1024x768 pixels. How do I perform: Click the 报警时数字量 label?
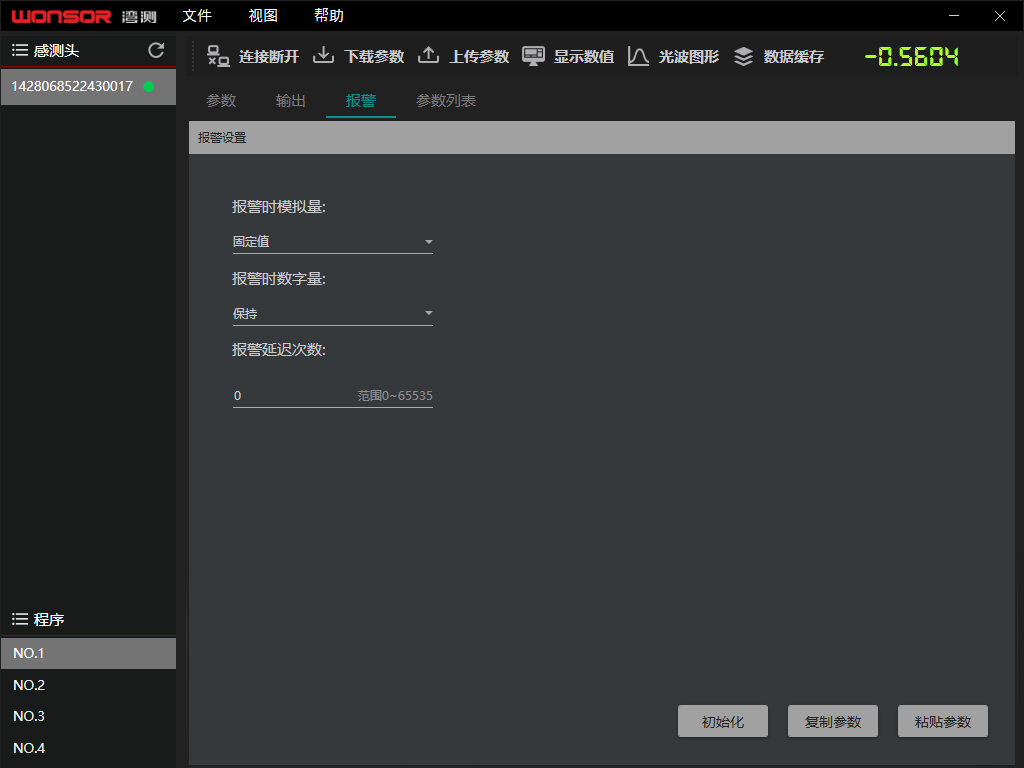pos(279,279)
